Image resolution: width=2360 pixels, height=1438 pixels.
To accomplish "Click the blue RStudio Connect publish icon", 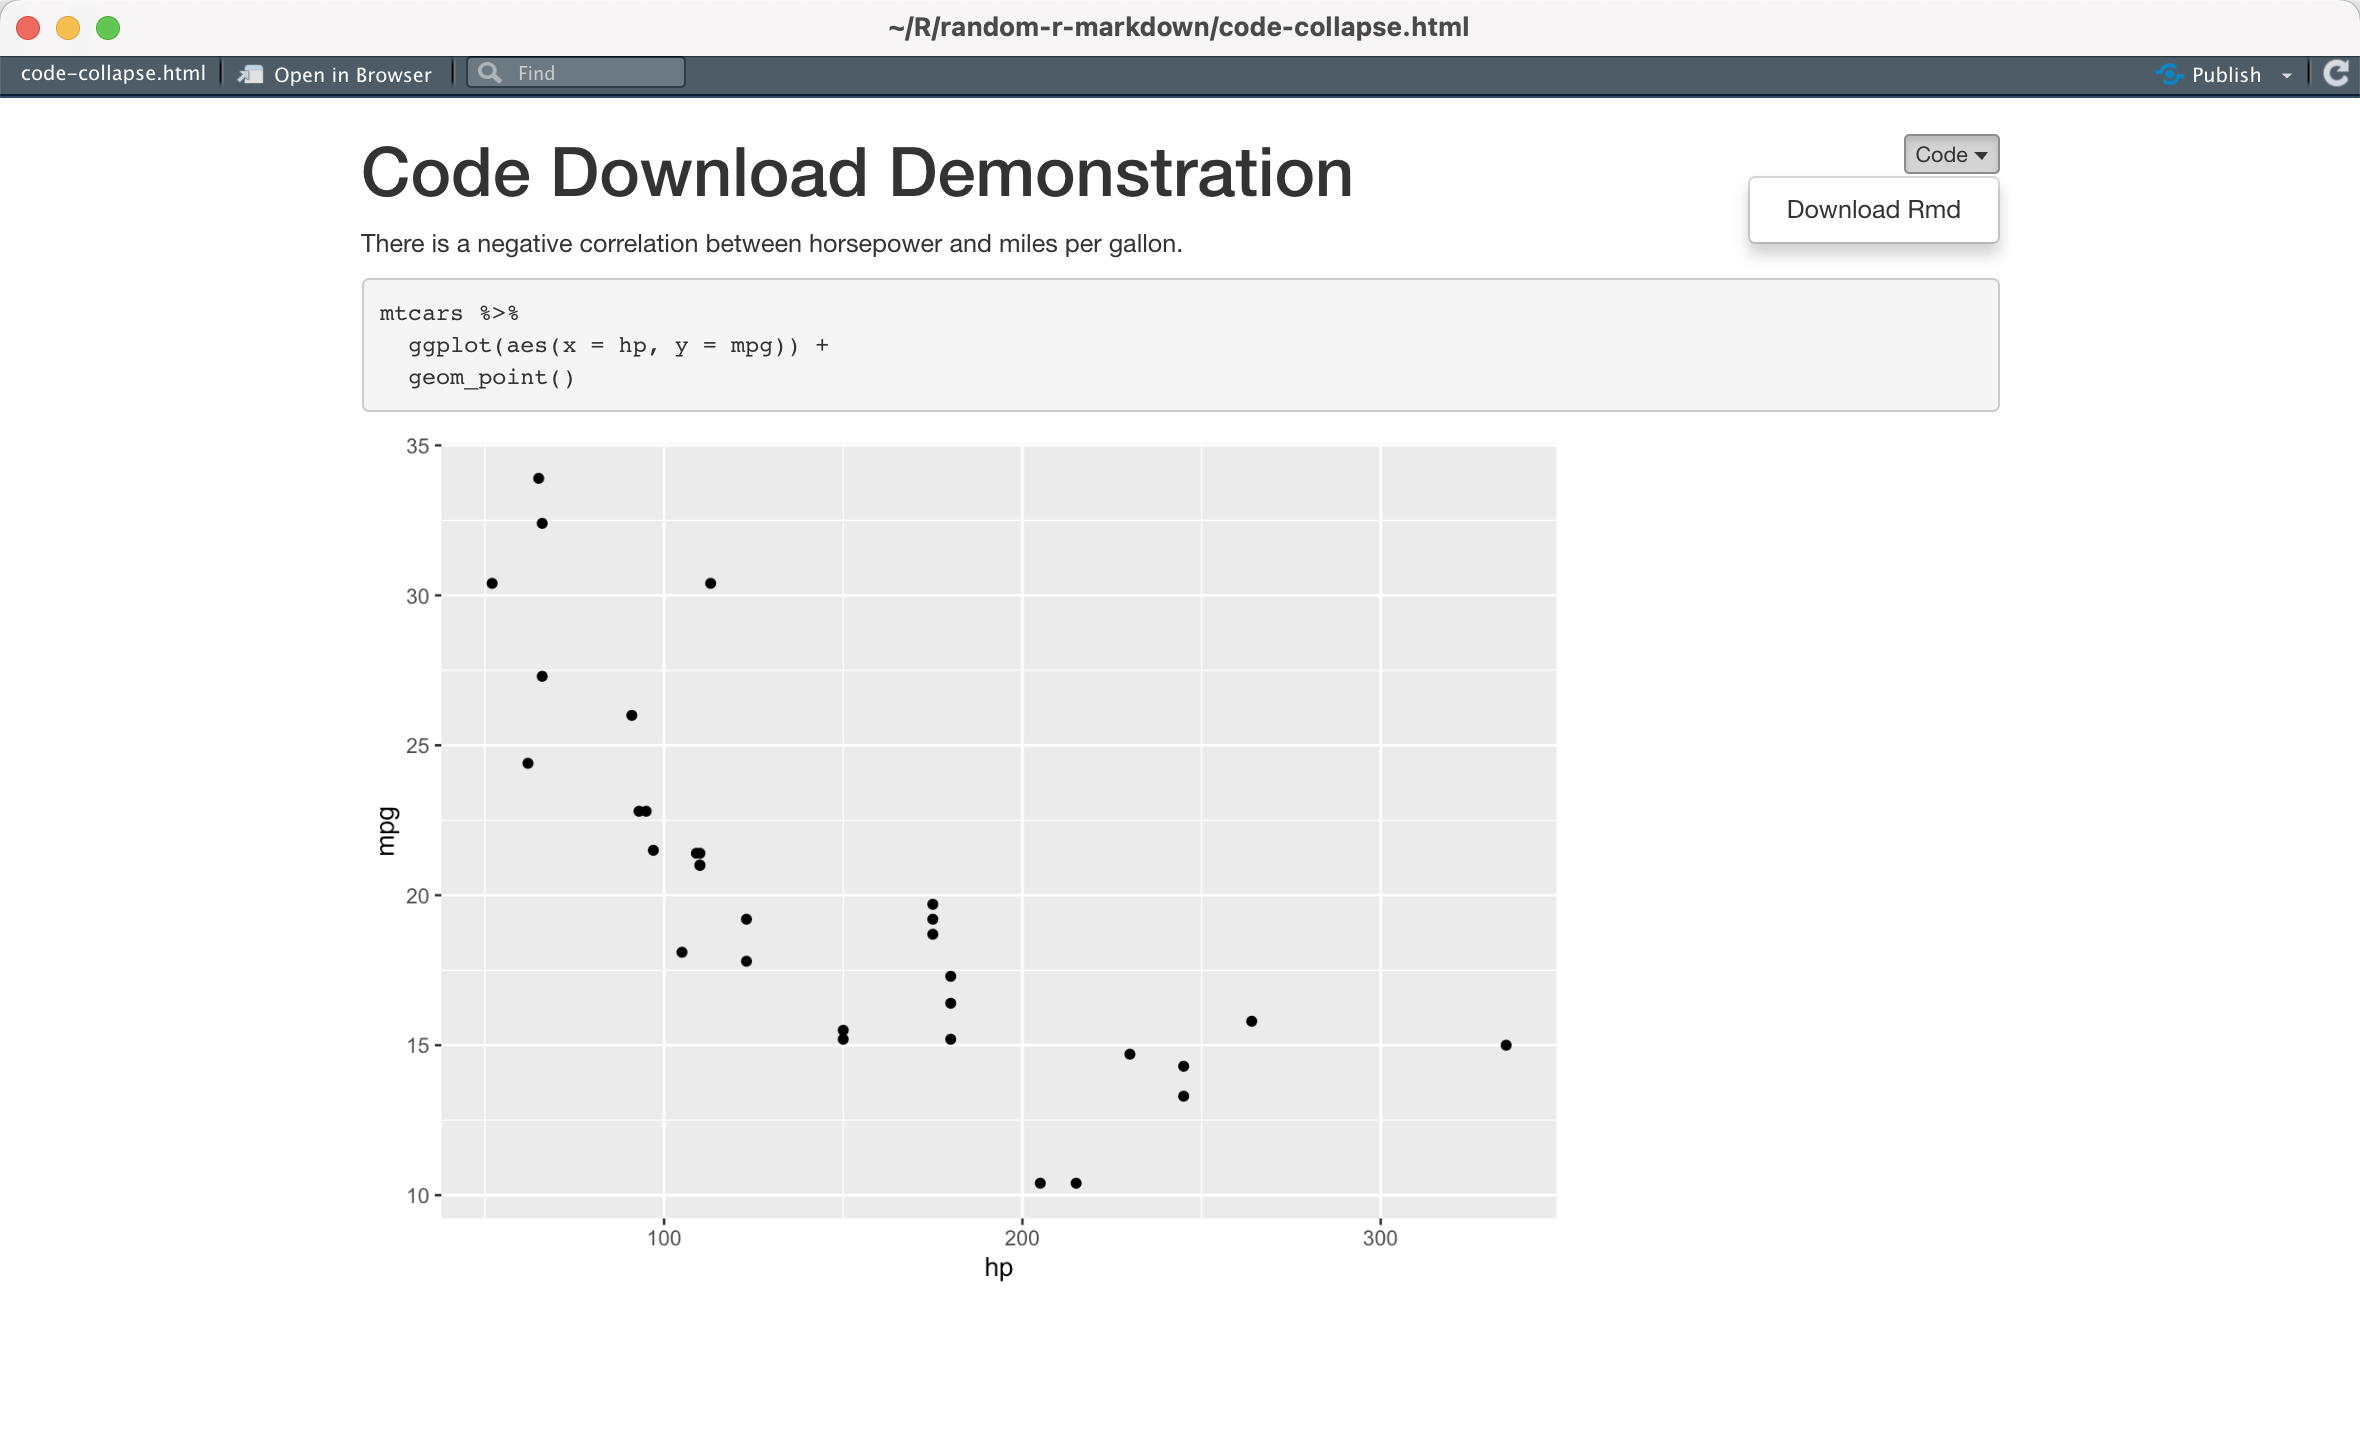I will [x=2169, y=74].
